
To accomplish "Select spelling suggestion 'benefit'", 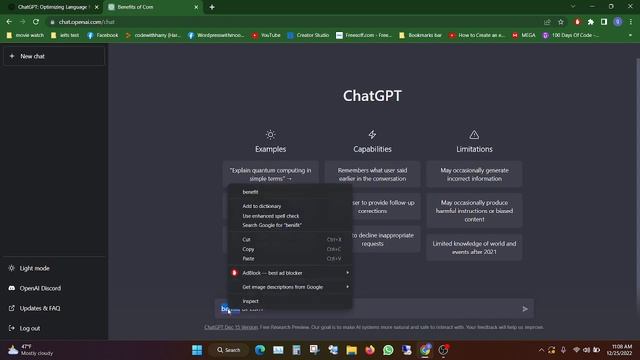I will click(290, 192).
